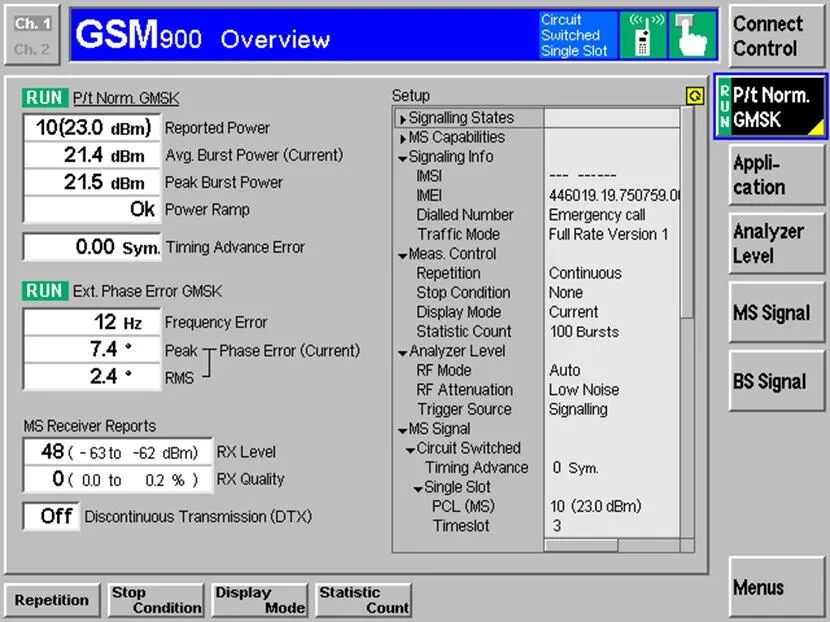This screenshot has width=830, height=622.
Task: Click the Circuit Switched Single Slot status
Action: (x=578, y=35)
